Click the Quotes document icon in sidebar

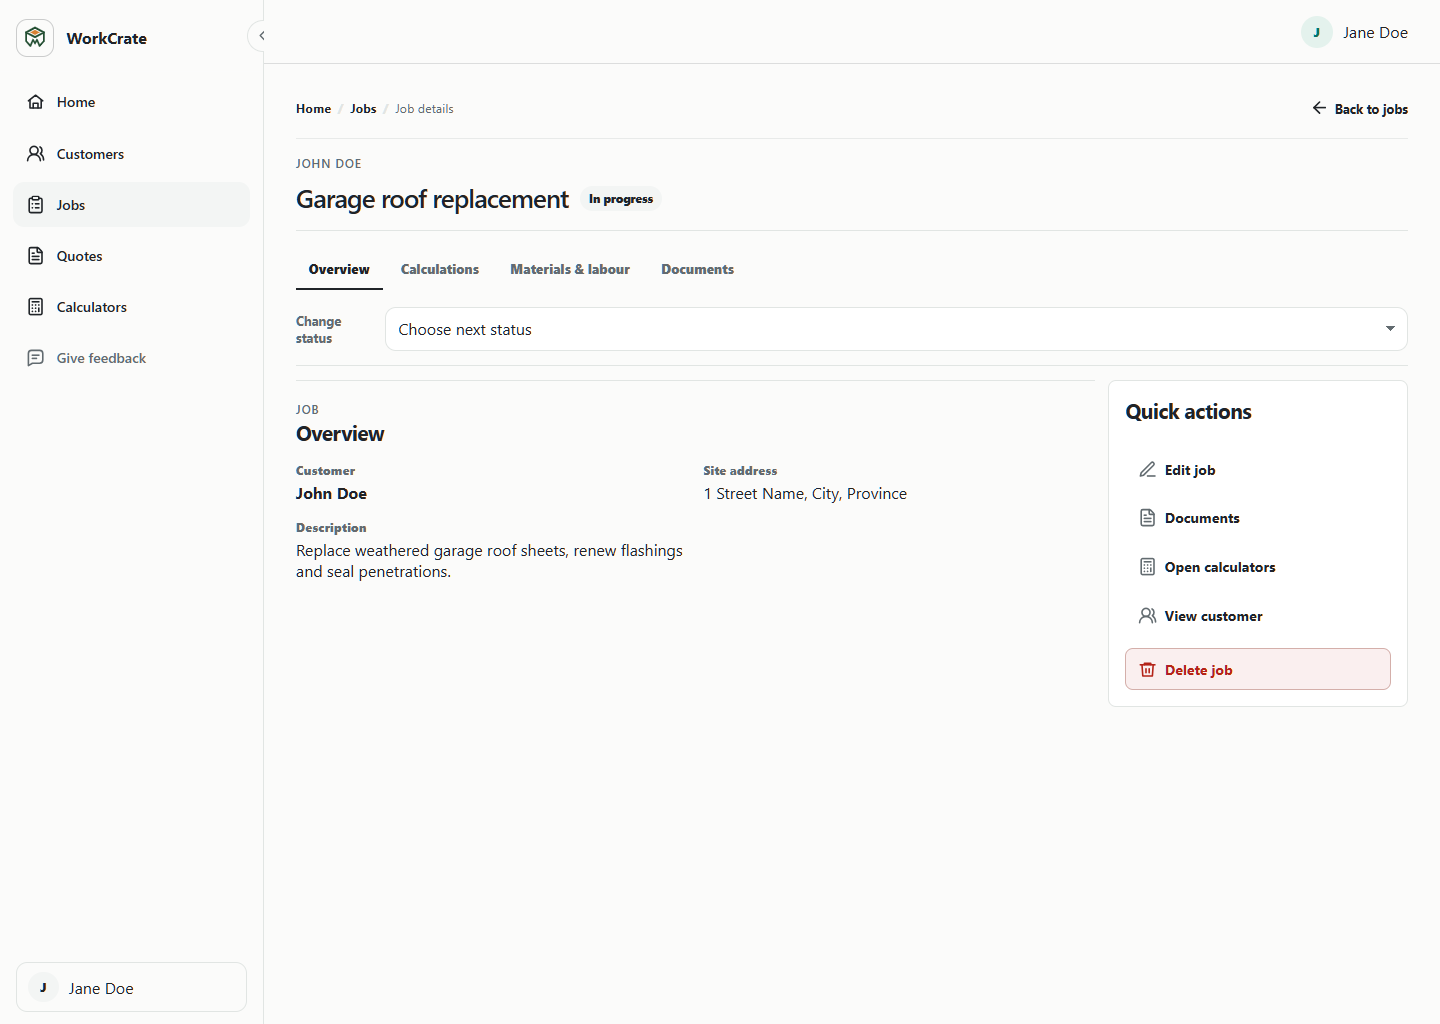point(36,256)
